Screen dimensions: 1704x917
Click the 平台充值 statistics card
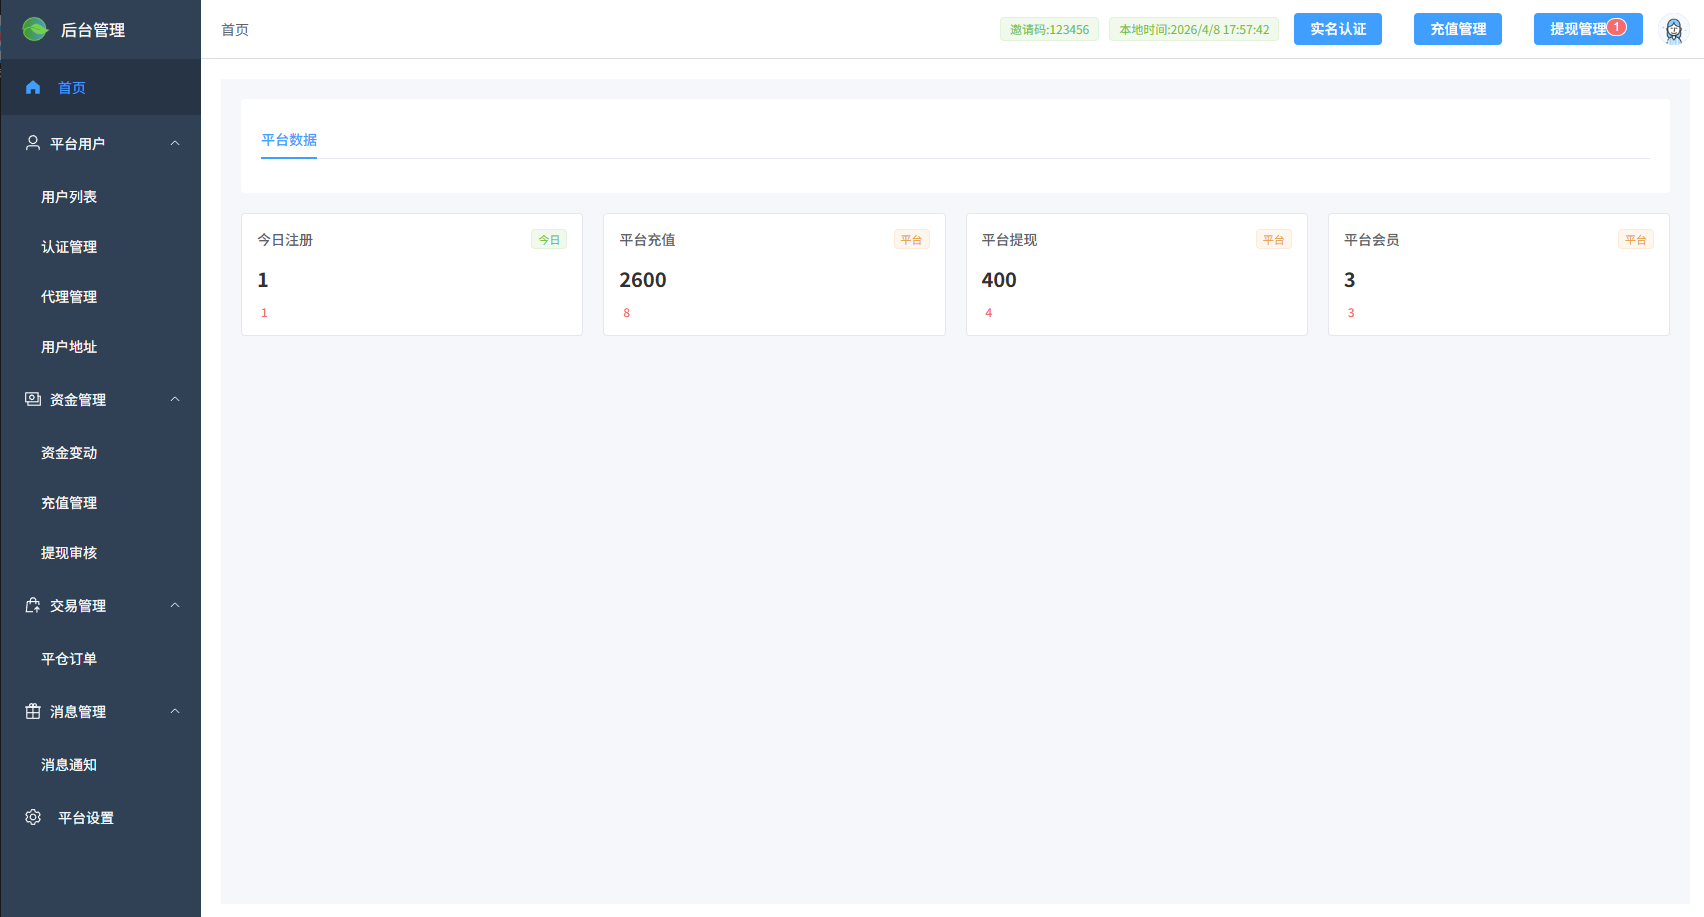click(773, 274)
